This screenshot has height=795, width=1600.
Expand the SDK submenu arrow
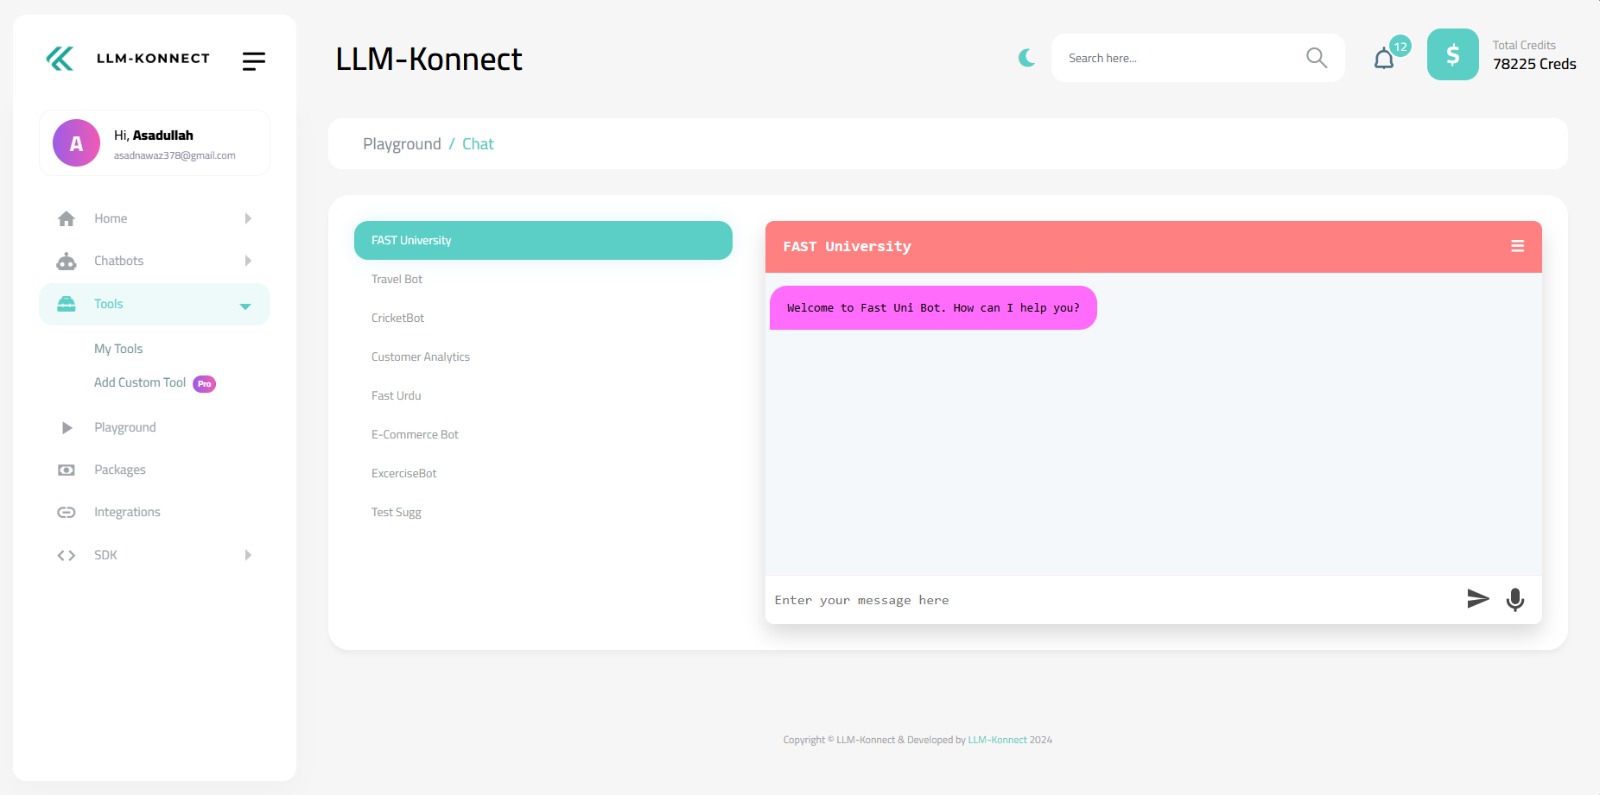click(x=248, y=555)
